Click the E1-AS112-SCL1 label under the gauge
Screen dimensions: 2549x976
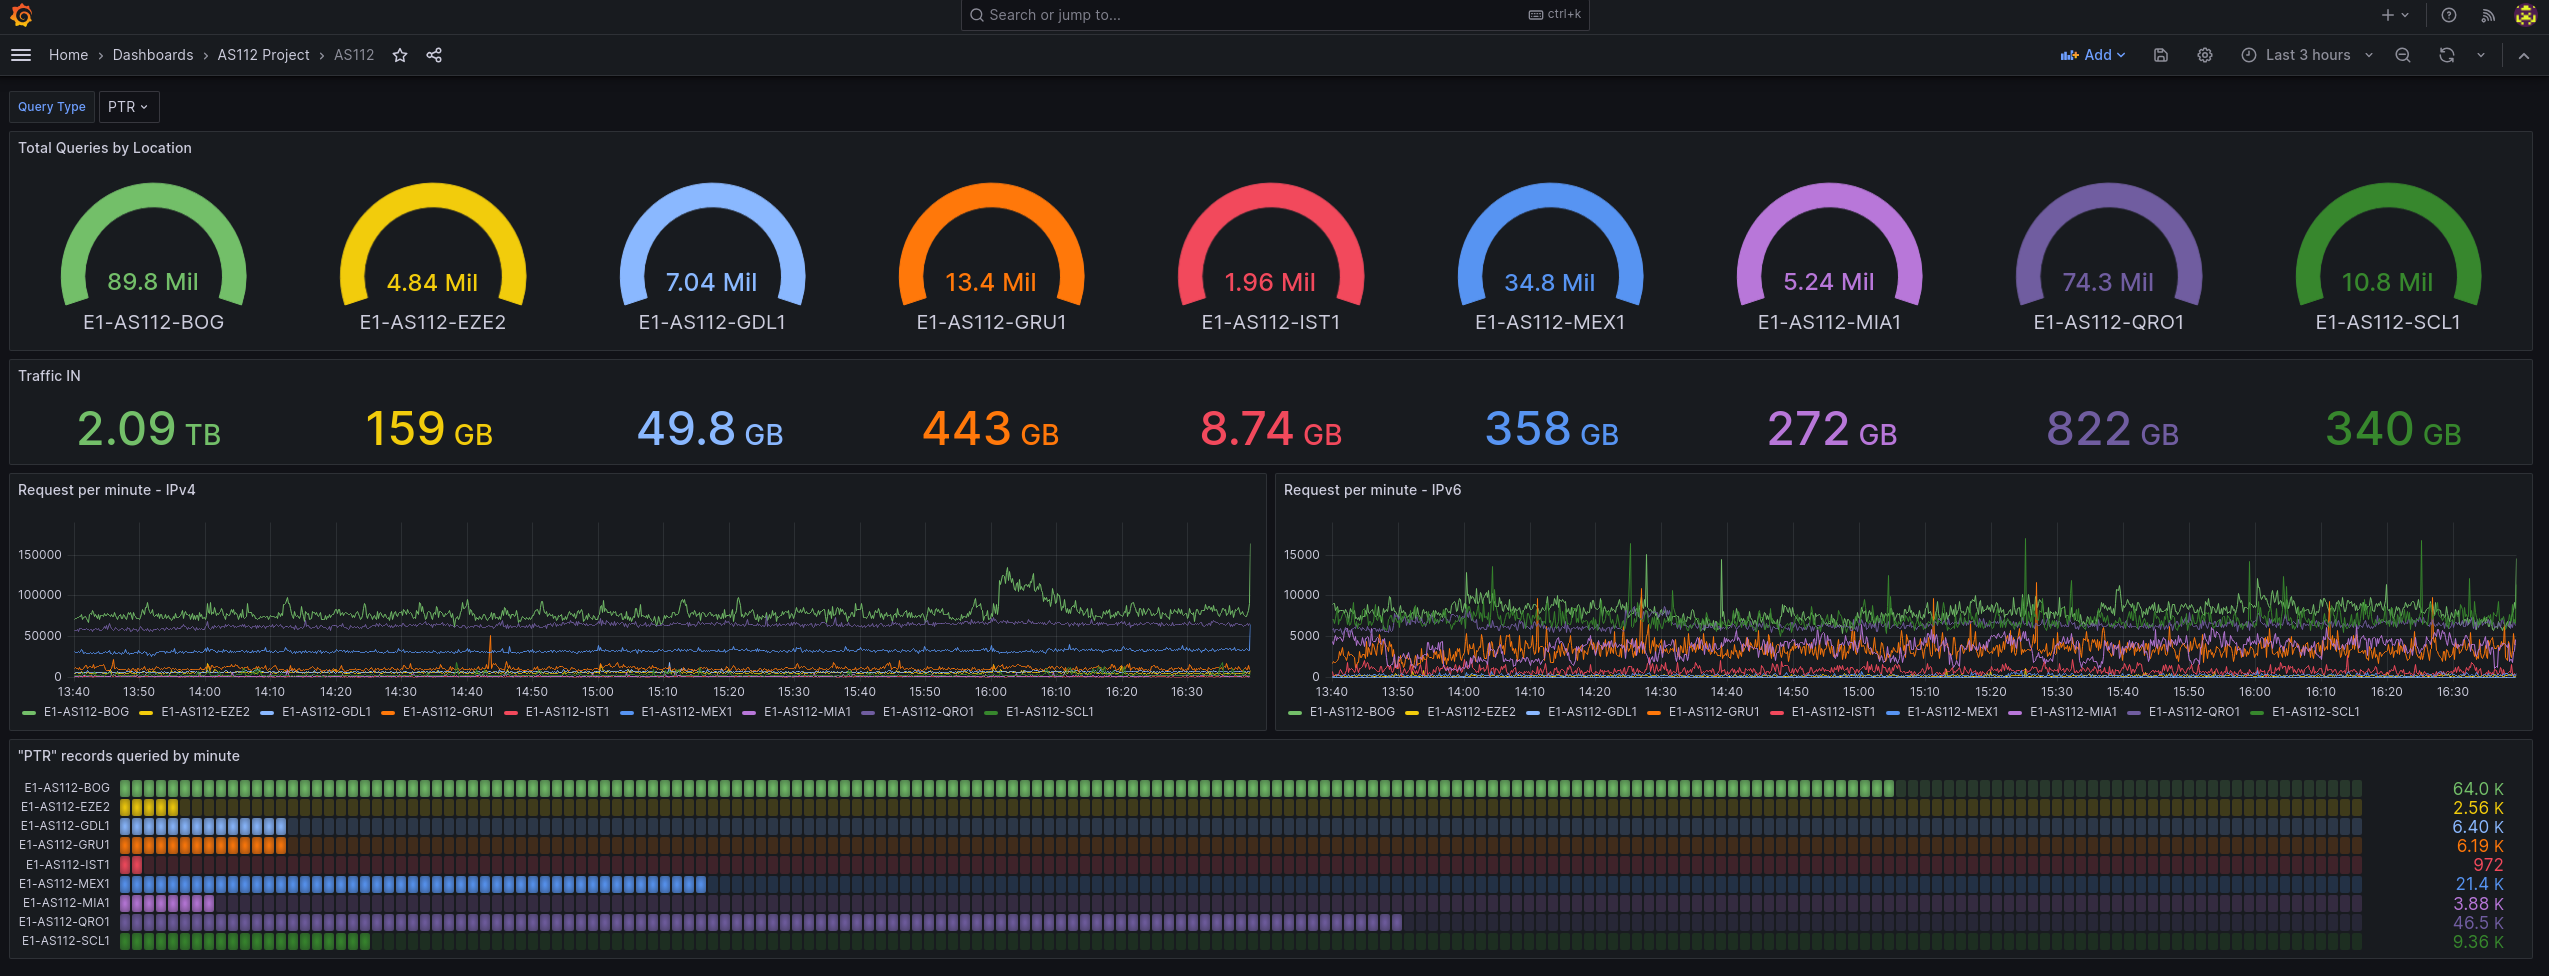click(x=2388, y=322)
